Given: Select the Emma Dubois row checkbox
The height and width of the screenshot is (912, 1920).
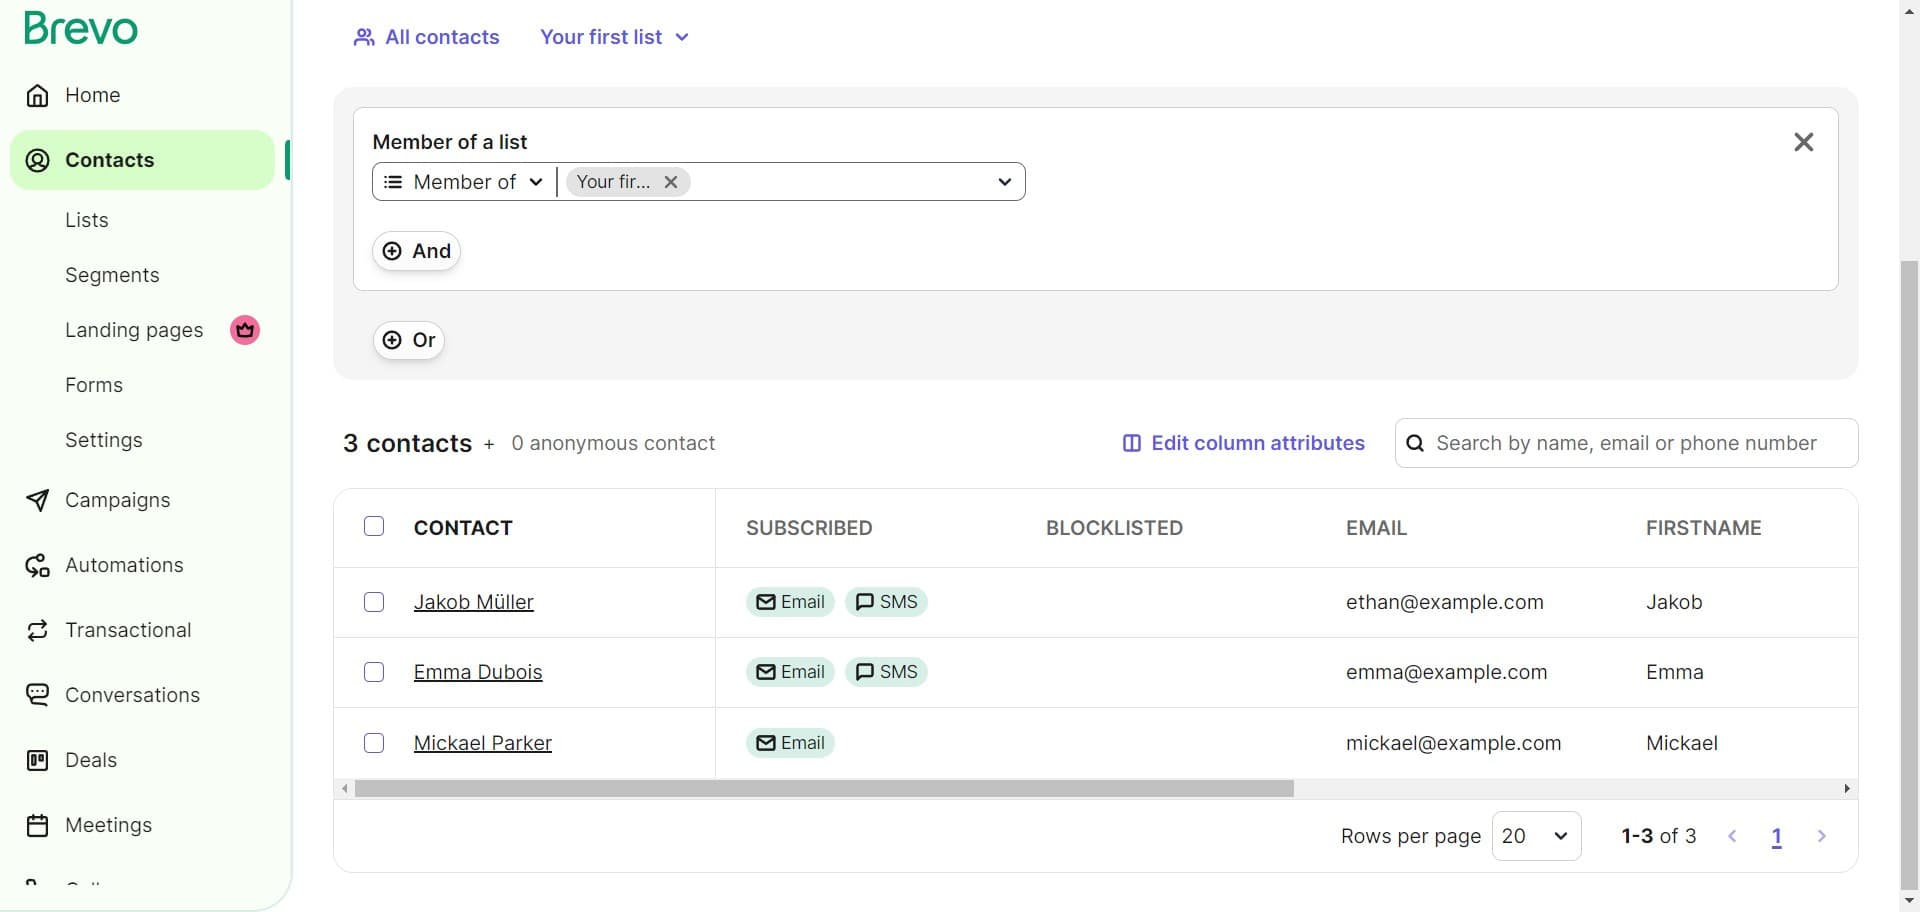Looking at the screenshot, I should pos(374,672).
